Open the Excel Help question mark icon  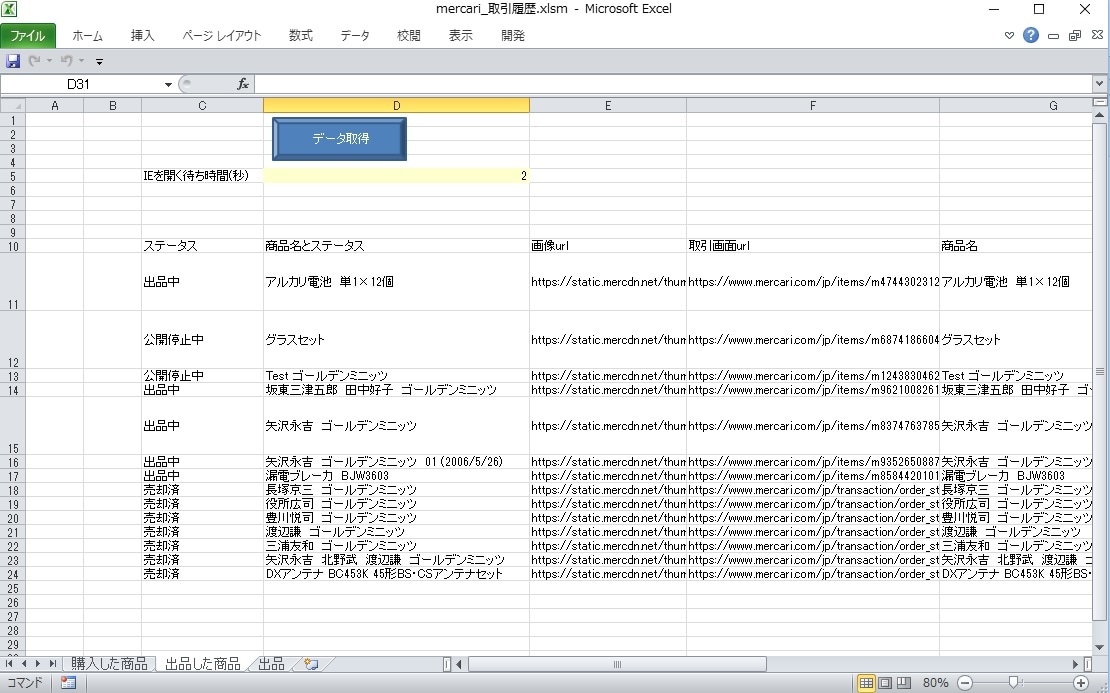coord(1031,35)
